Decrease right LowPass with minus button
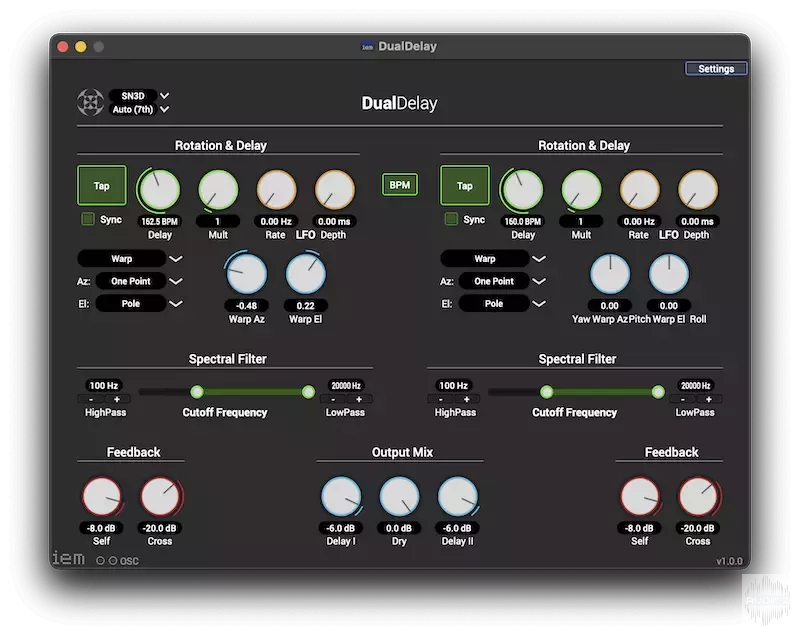This screenshot has width=800, height=635. pyautogui.click(x=683, y=399)
